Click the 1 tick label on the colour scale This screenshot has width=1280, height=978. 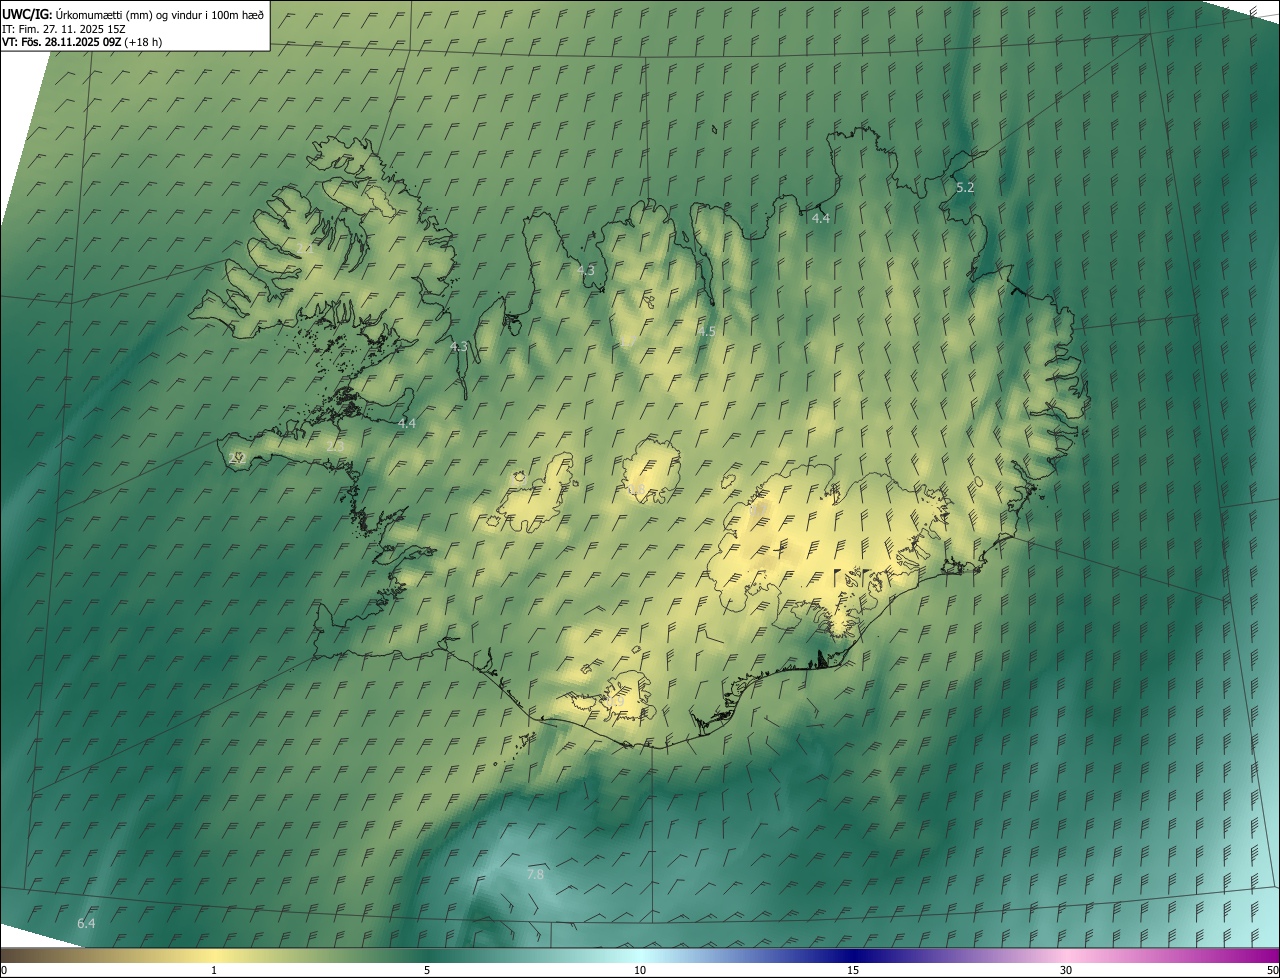click(214, 970)
